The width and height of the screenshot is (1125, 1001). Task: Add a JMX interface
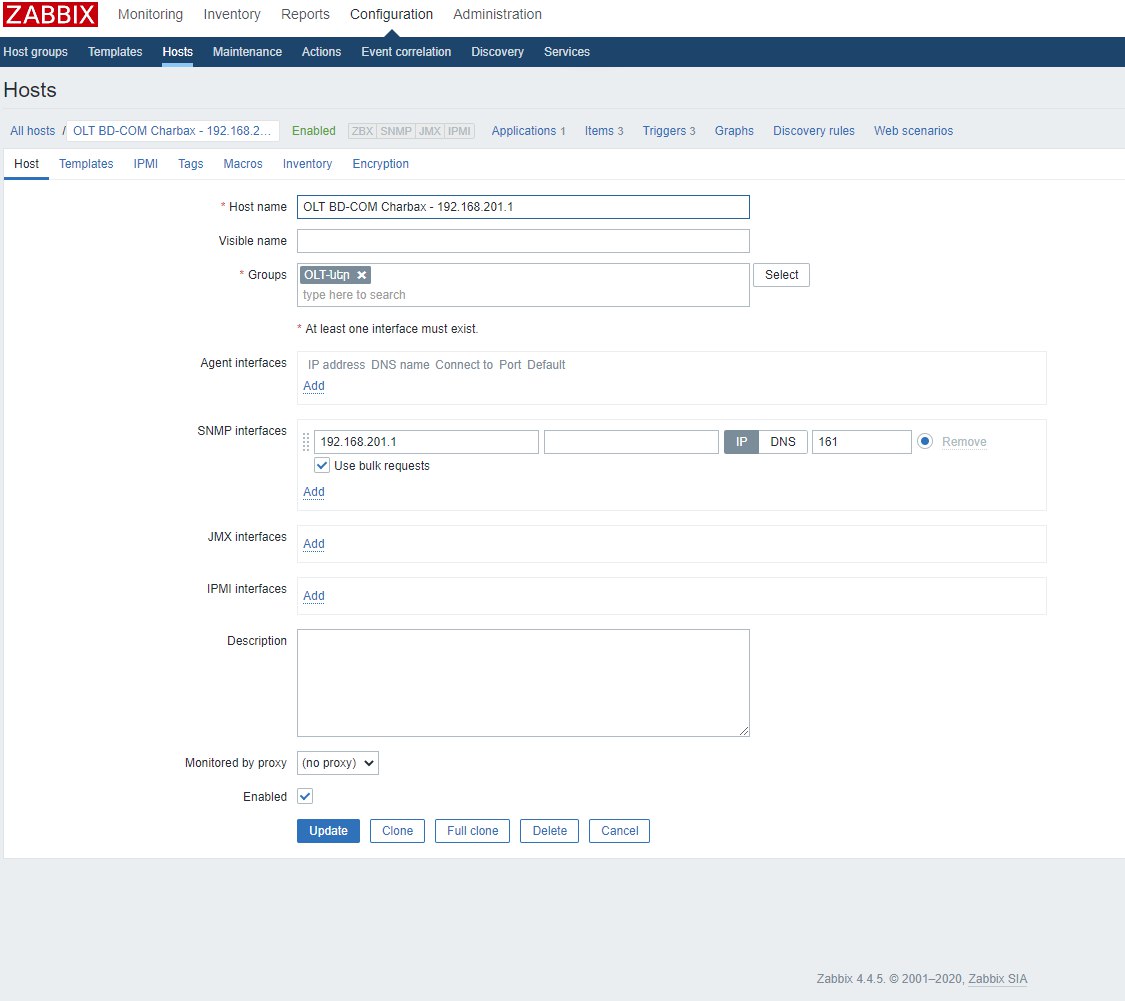click(314, 544)
